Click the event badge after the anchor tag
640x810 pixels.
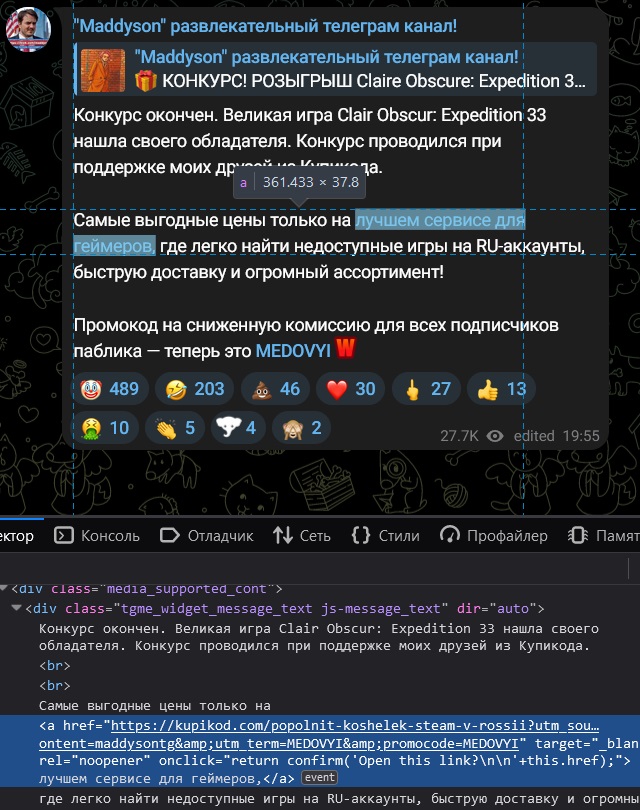(320, 777)
